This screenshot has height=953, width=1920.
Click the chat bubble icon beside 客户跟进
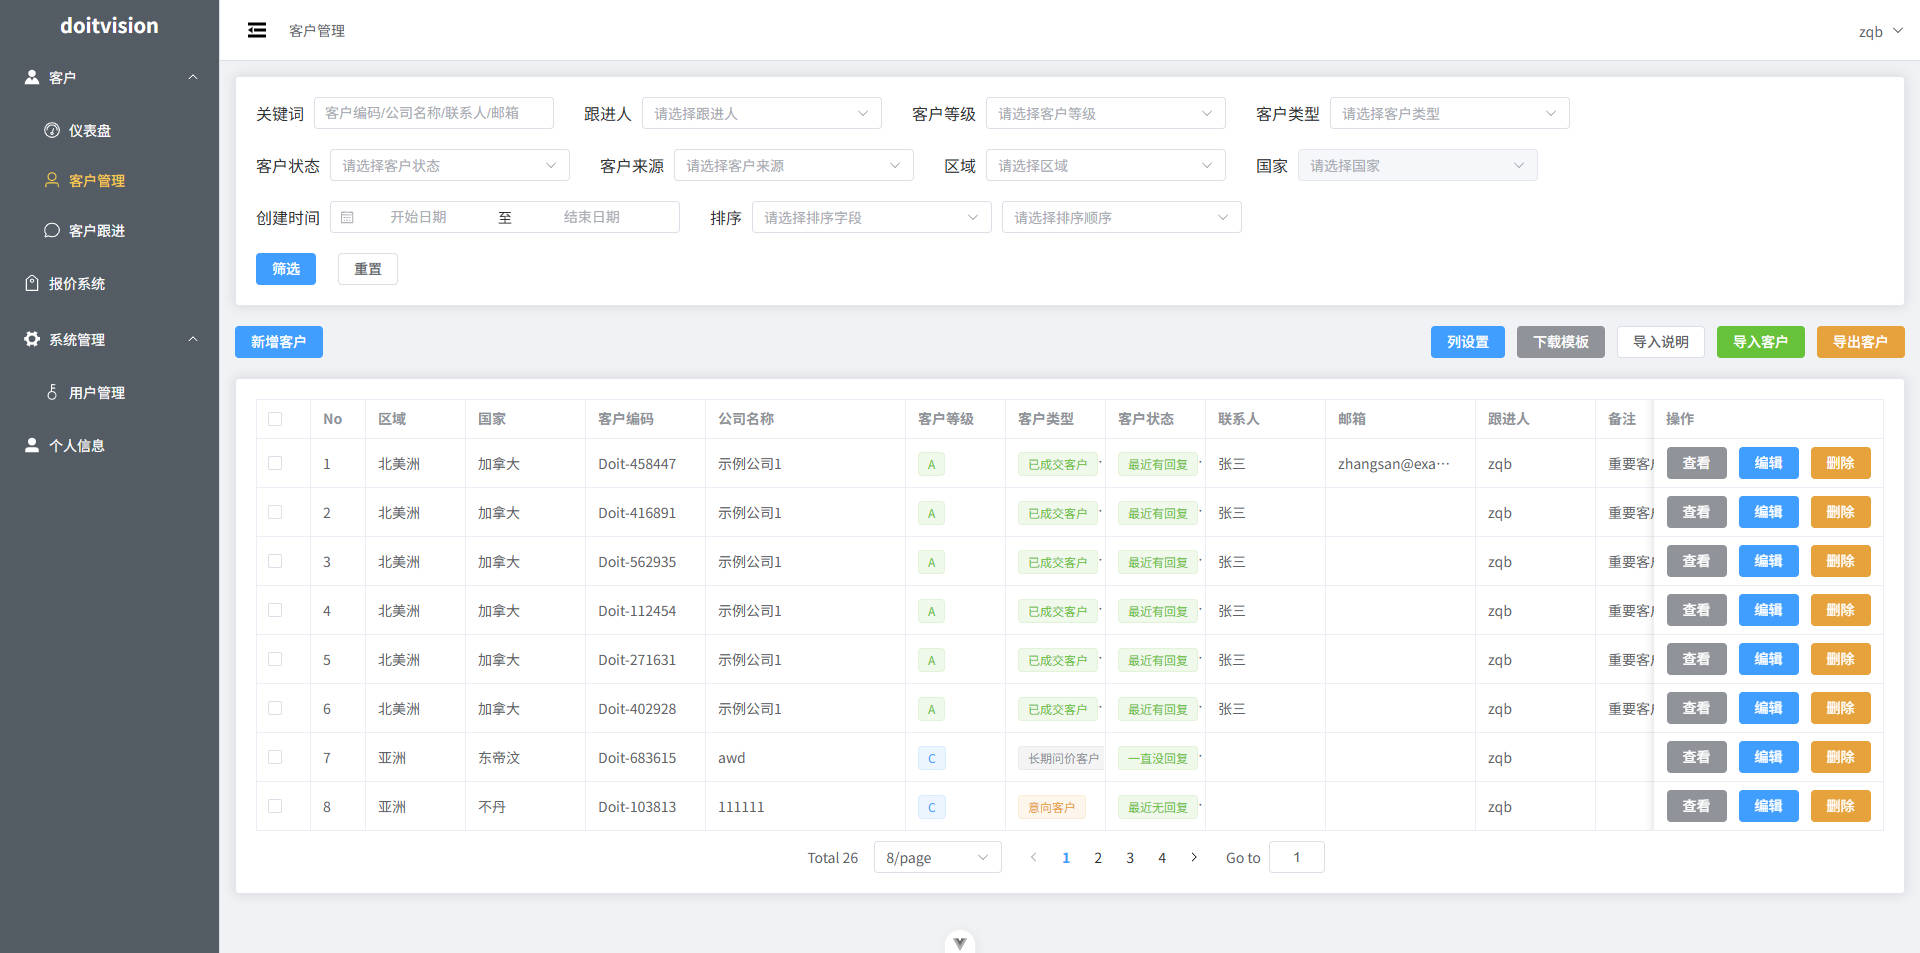tap(52, 230)
